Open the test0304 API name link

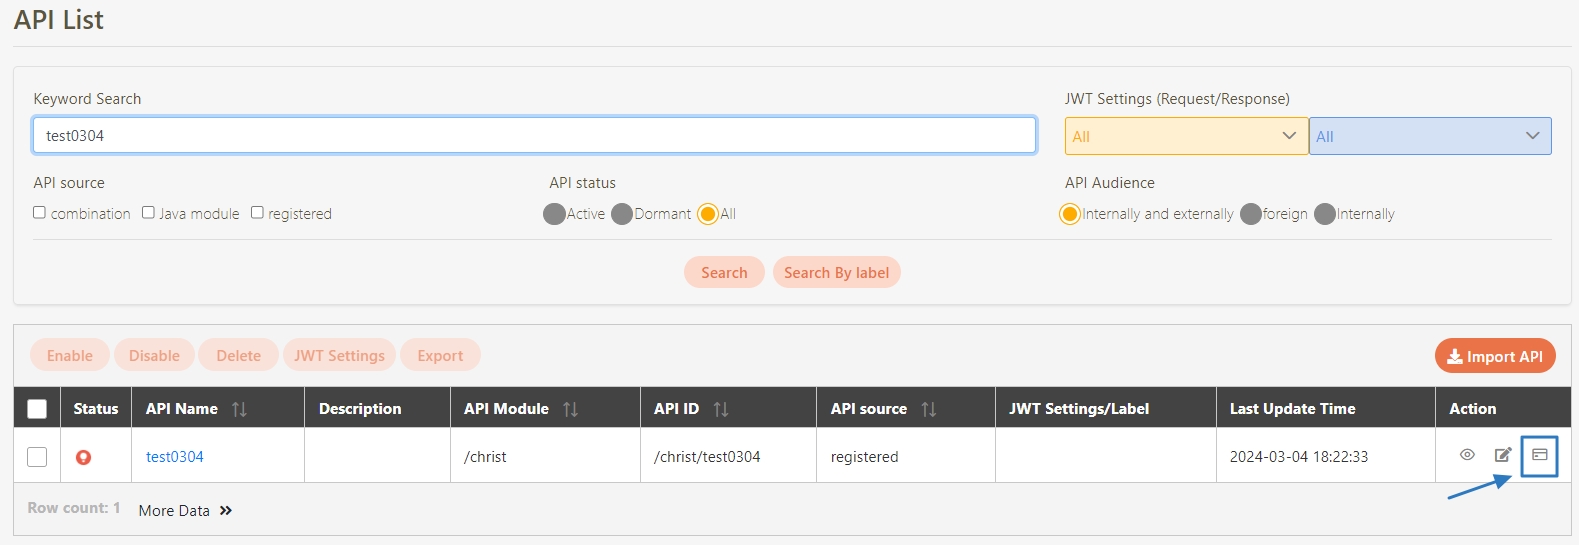(x=175, y=457)
